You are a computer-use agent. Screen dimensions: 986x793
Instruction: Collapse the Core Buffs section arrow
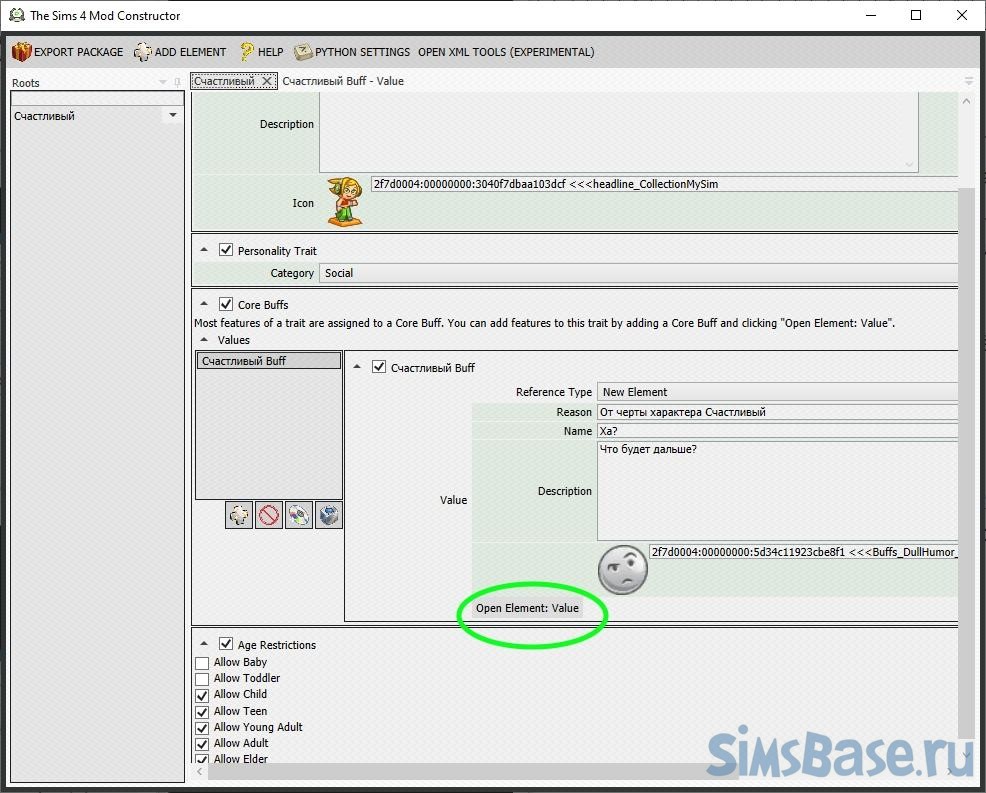click(205, 304)
